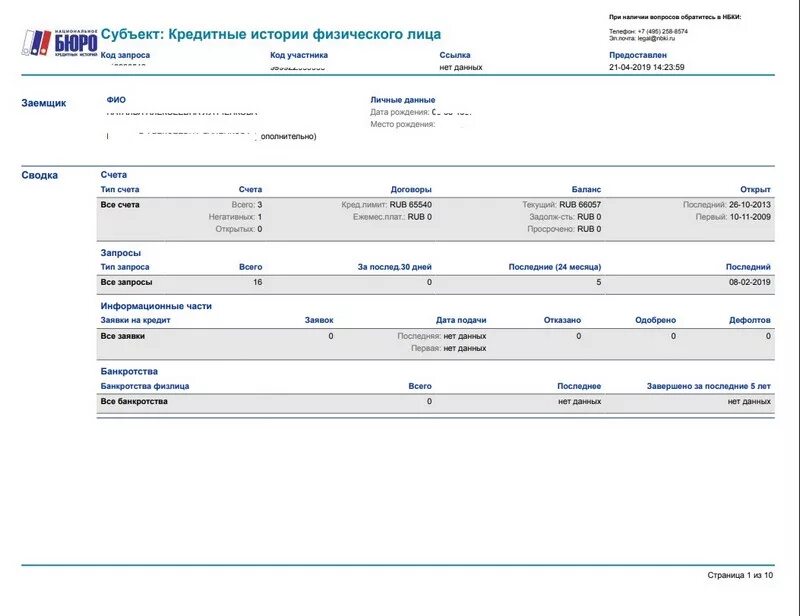The height and width of the screenshot is (616, 800).
Task: Click total requests value 16
Action: (x=258, y=282)
